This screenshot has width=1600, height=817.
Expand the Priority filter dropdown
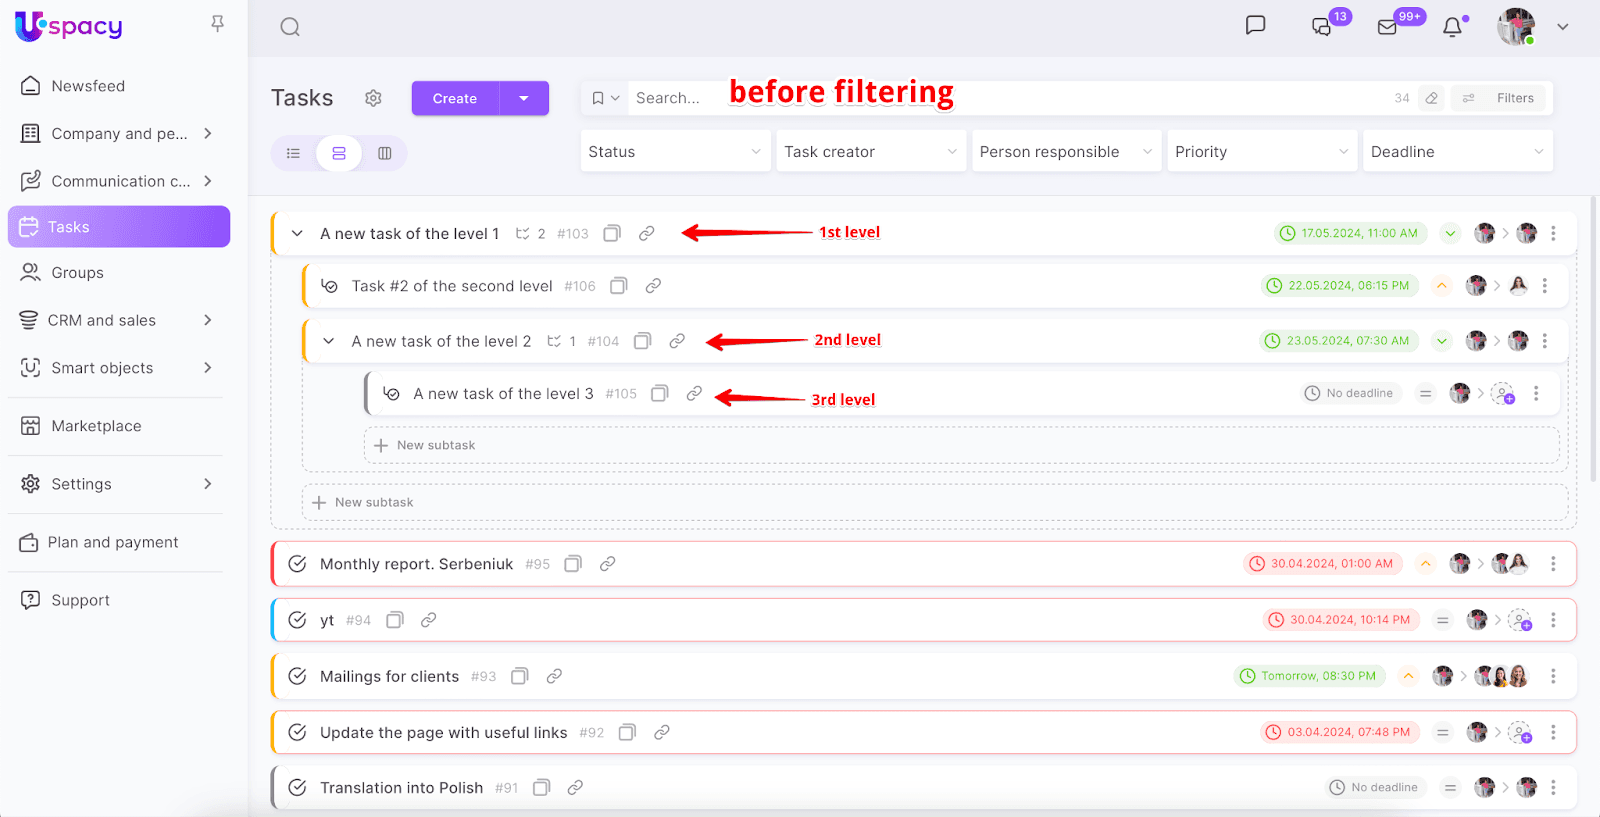coord(1261,152)
